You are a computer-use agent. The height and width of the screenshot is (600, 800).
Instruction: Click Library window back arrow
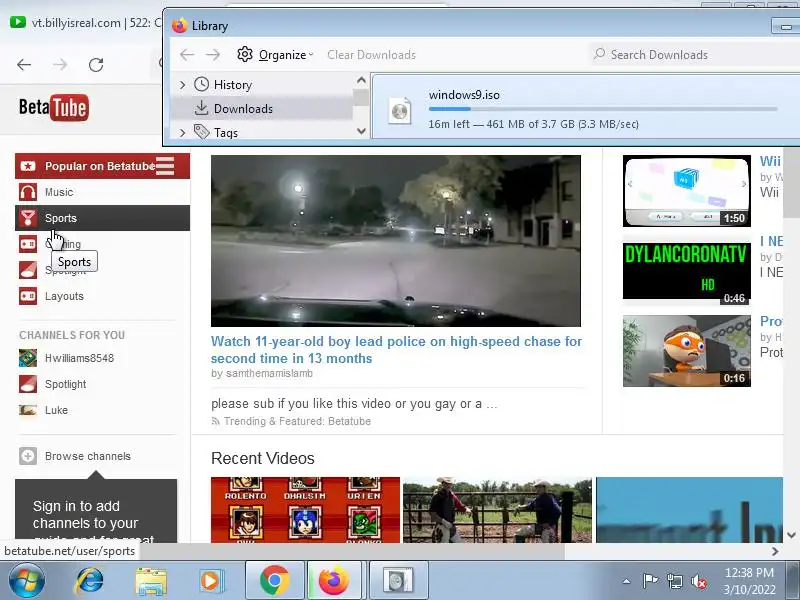pos(187,55)
